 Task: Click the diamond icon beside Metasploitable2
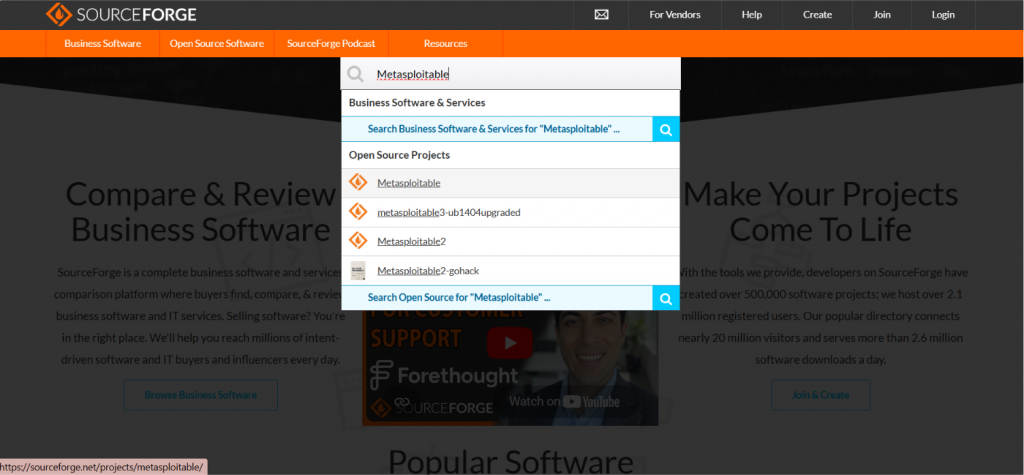point(358,241)
